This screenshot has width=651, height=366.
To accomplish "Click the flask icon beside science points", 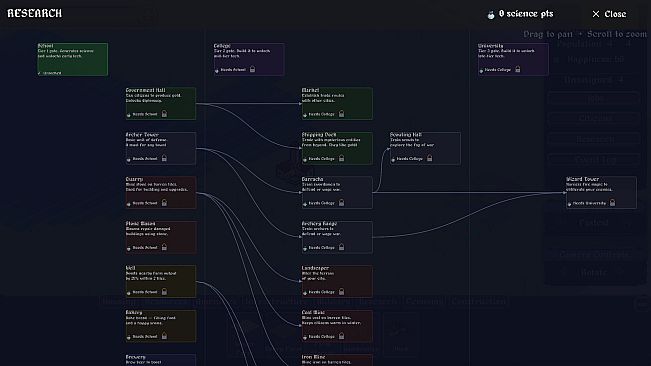I will point(491,15).
